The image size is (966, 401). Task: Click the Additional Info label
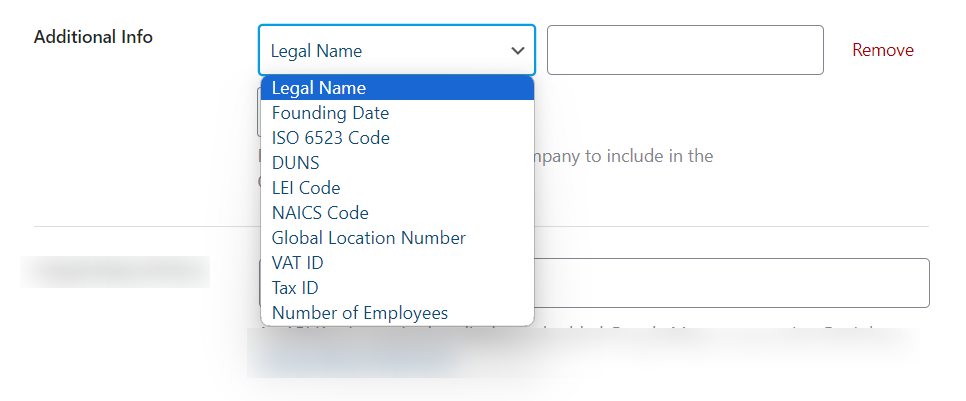click(x=93, y=37)
